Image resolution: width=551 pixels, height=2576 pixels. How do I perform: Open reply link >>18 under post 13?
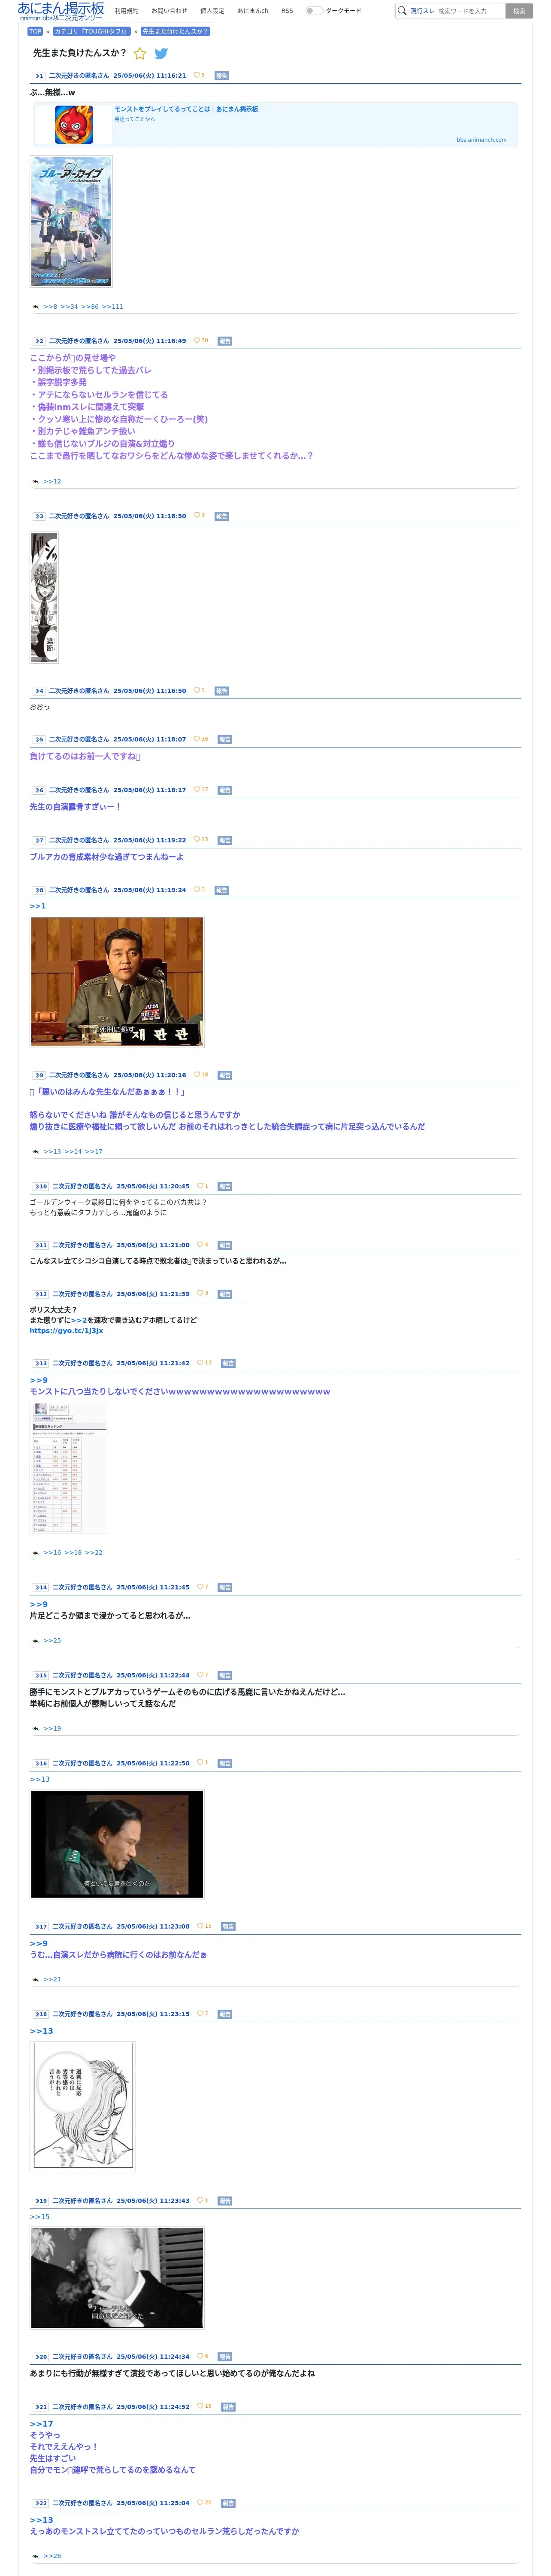[73, 1553]
